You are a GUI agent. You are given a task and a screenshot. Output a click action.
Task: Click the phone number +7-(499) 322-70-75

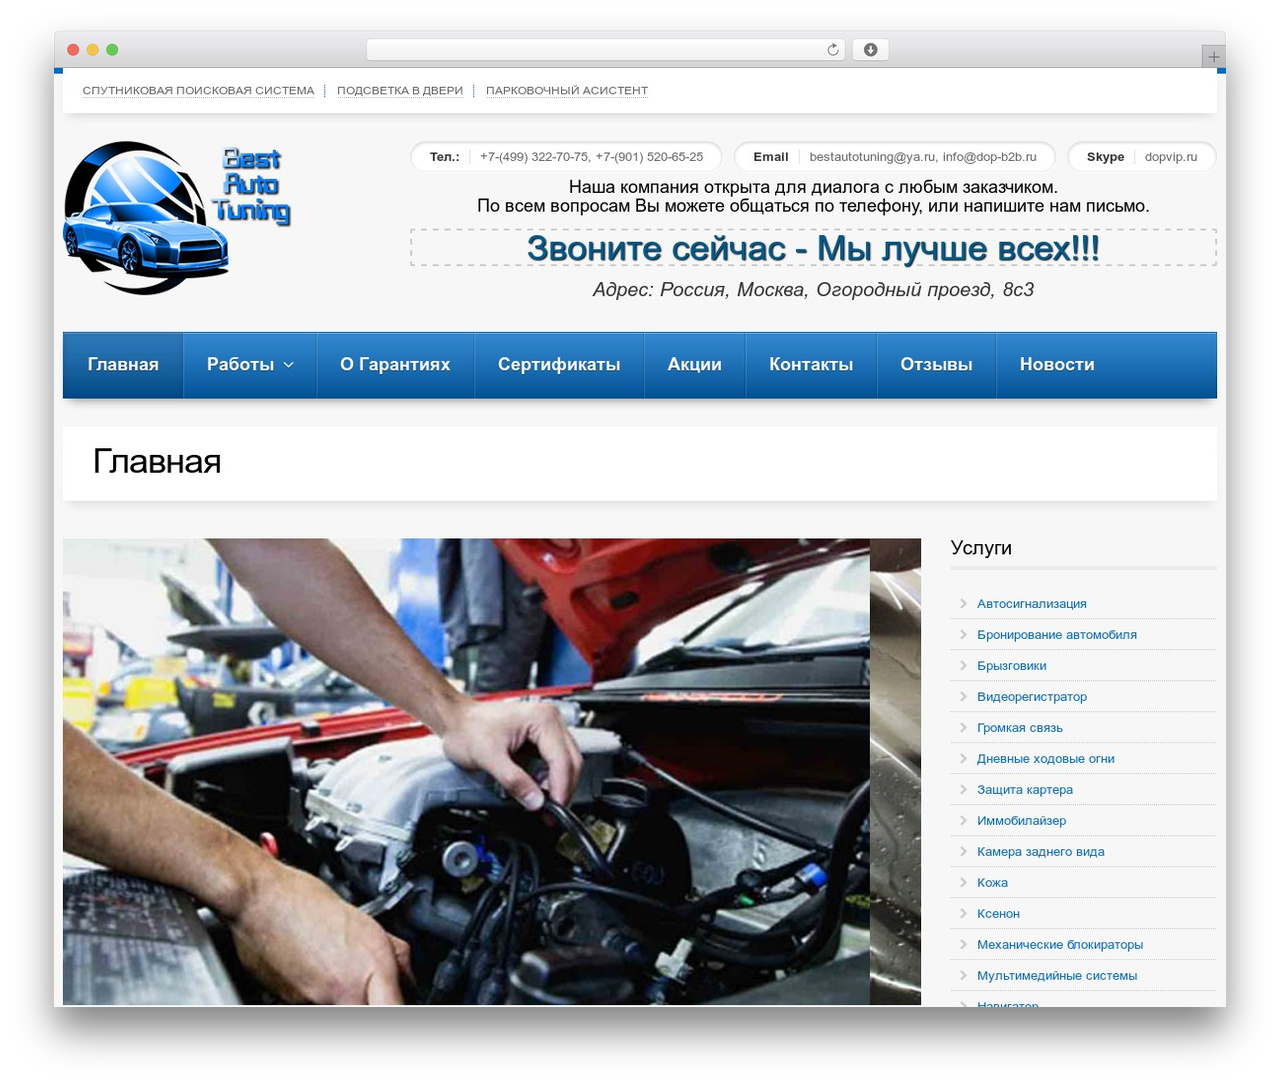tap(534, 157)
